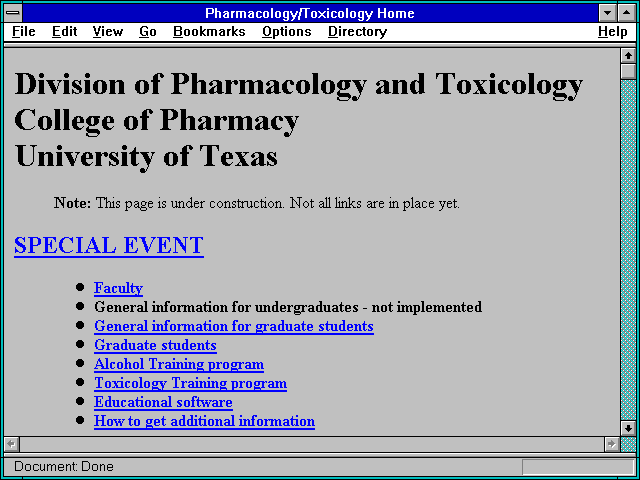
Task: Open the Graduate students link
Action: (x=155, y=345)
